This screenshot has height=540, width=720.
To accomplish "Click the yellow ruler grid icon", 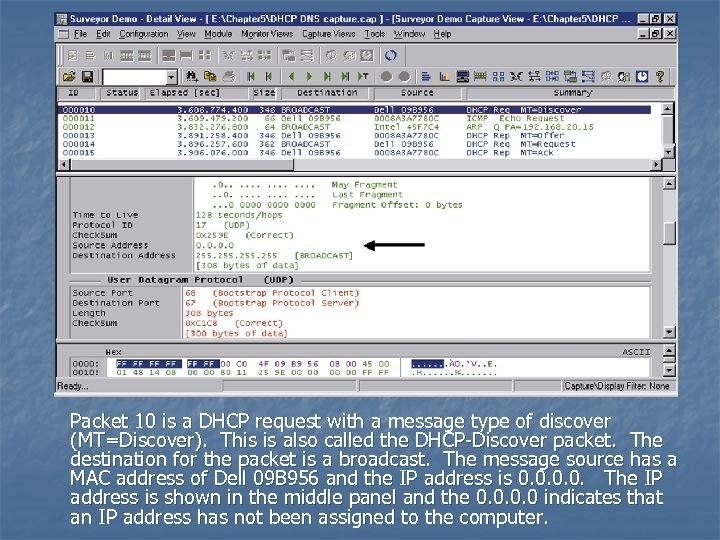I will [x=480, y=76].
